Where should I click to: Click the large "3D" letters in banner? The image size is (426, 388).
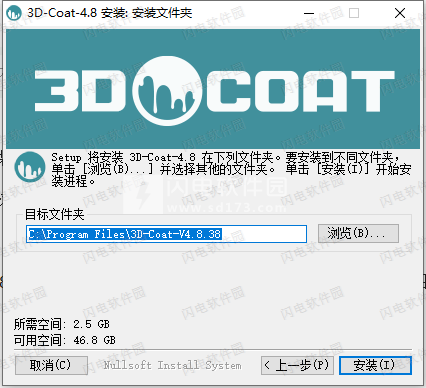(80, 91)
